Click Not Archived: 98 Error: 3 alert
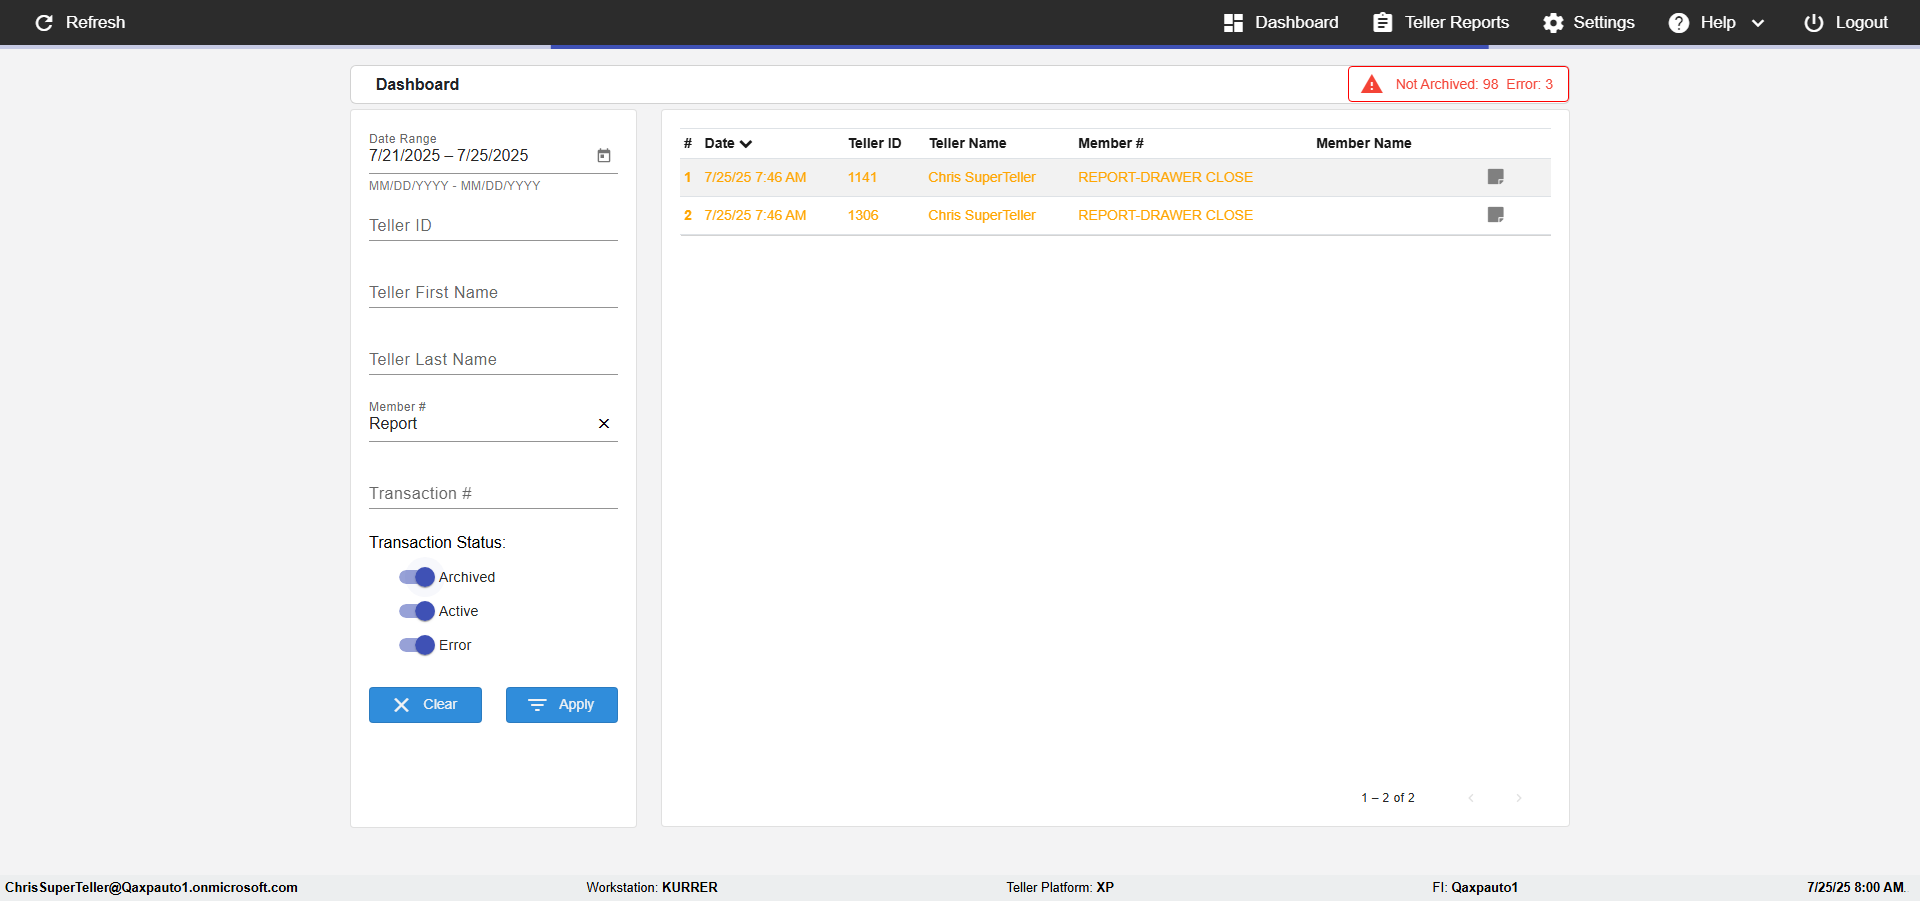 point(1458,84)
